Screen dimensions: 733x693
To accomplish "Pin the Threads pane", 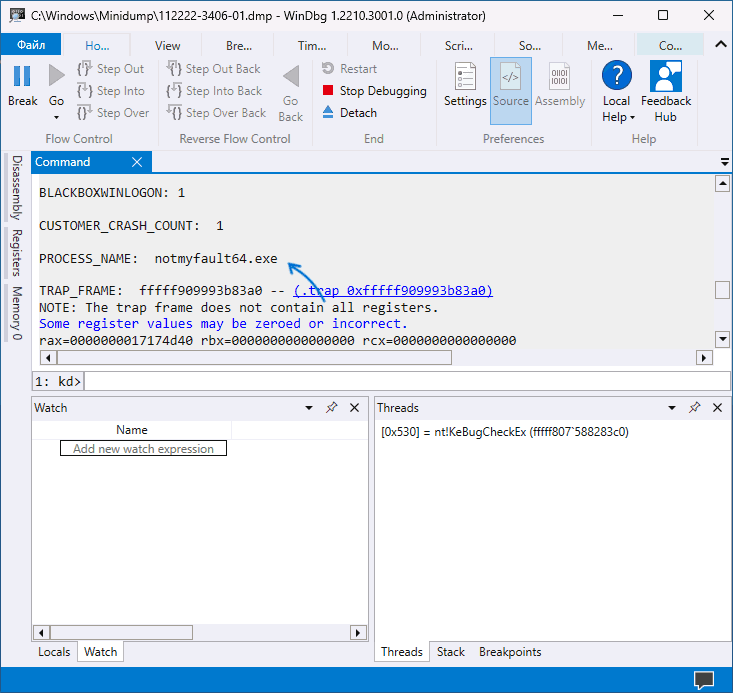I will coord(694,408).
